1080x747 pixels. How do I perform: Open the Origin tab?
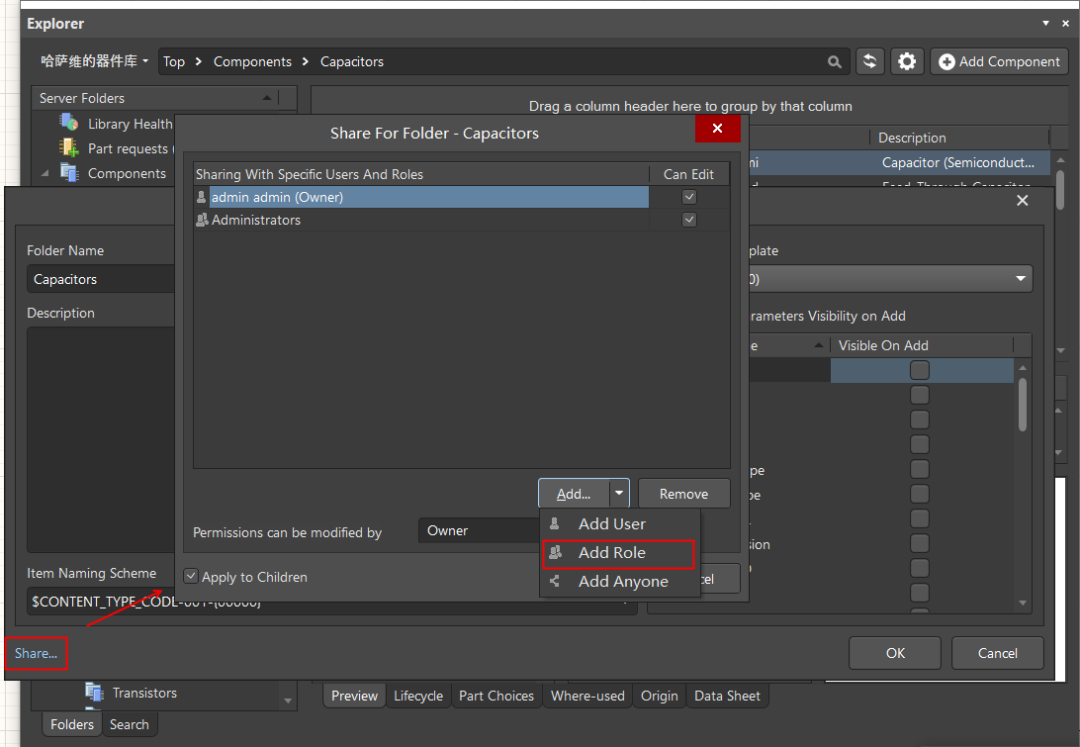point(659,695)
